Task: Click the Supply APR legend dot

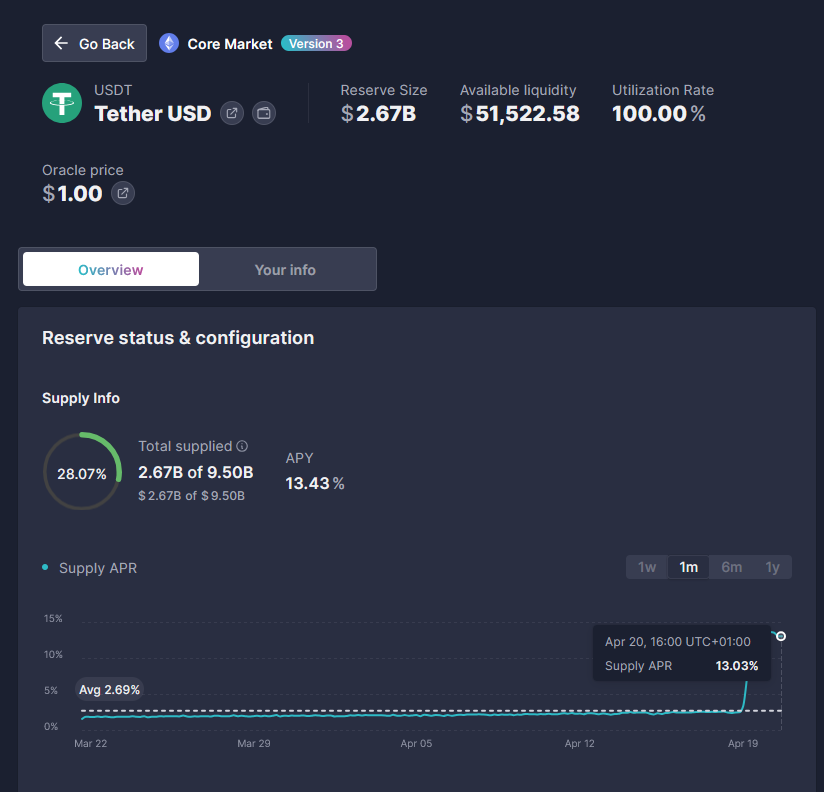Action: [x=45, y=567]
